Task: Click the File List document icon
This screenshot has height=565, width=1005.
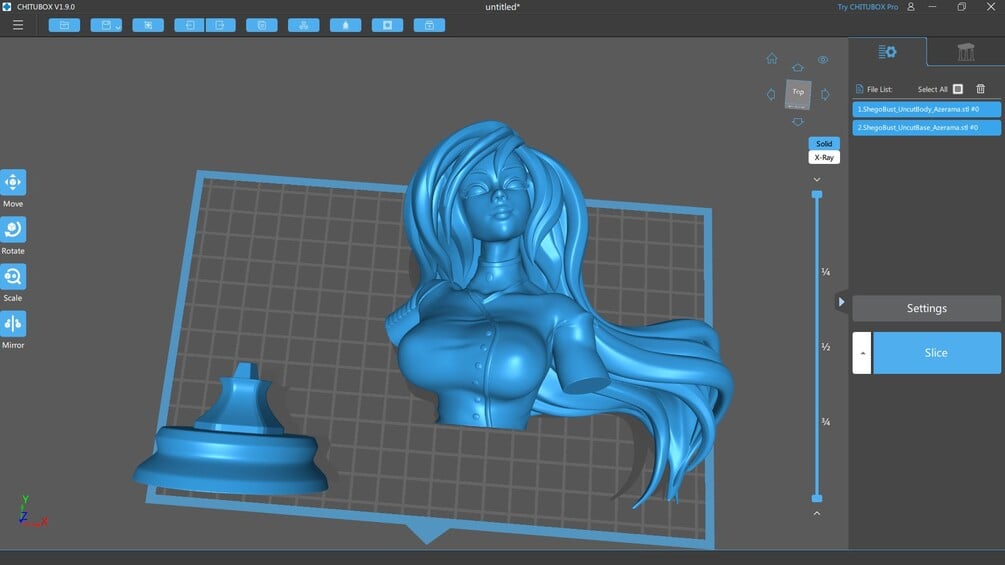Action: 860,89
